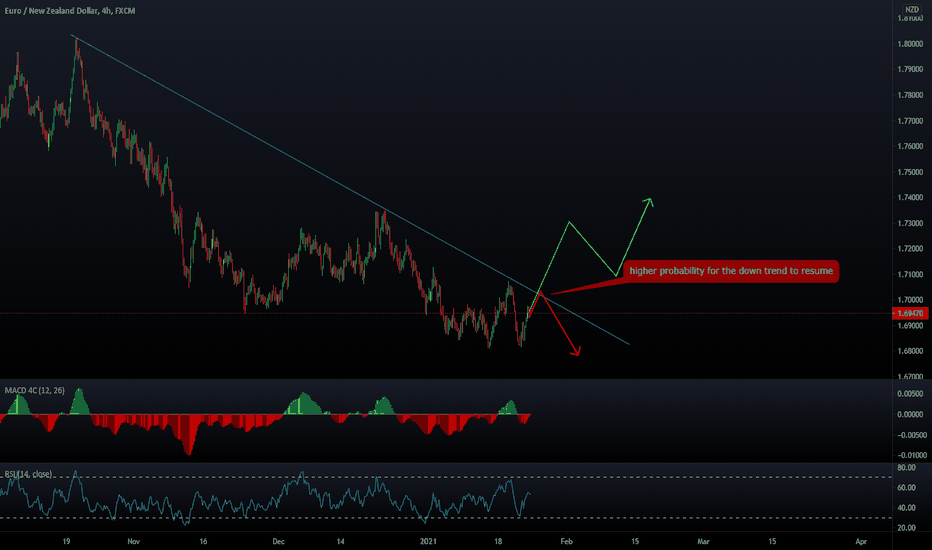Click the Dec label on time axis

point(278,542)
